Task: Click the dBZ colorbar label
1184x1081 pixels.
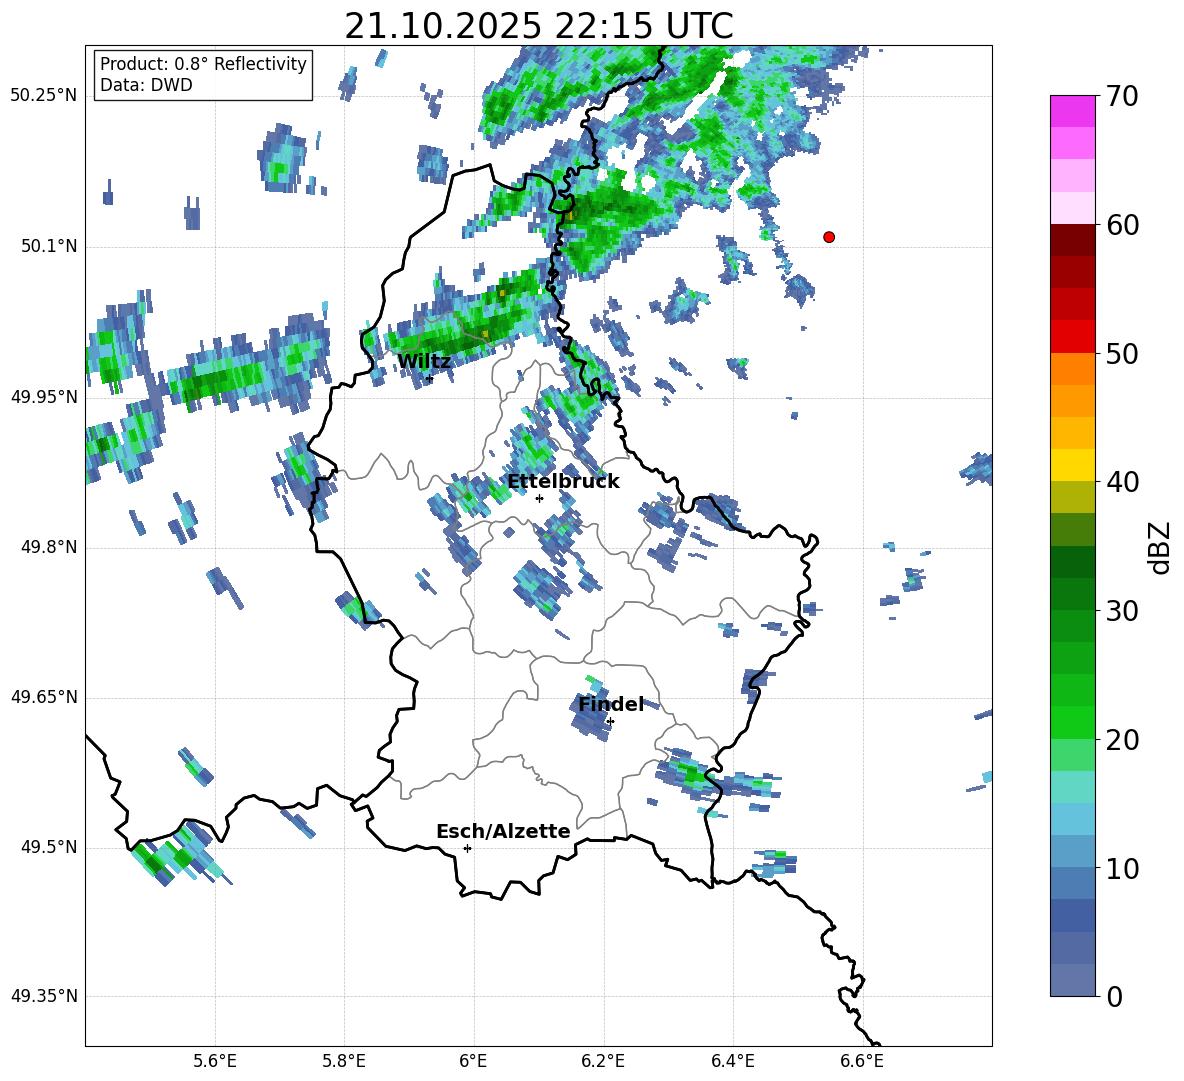Action: pos(1159,547)
